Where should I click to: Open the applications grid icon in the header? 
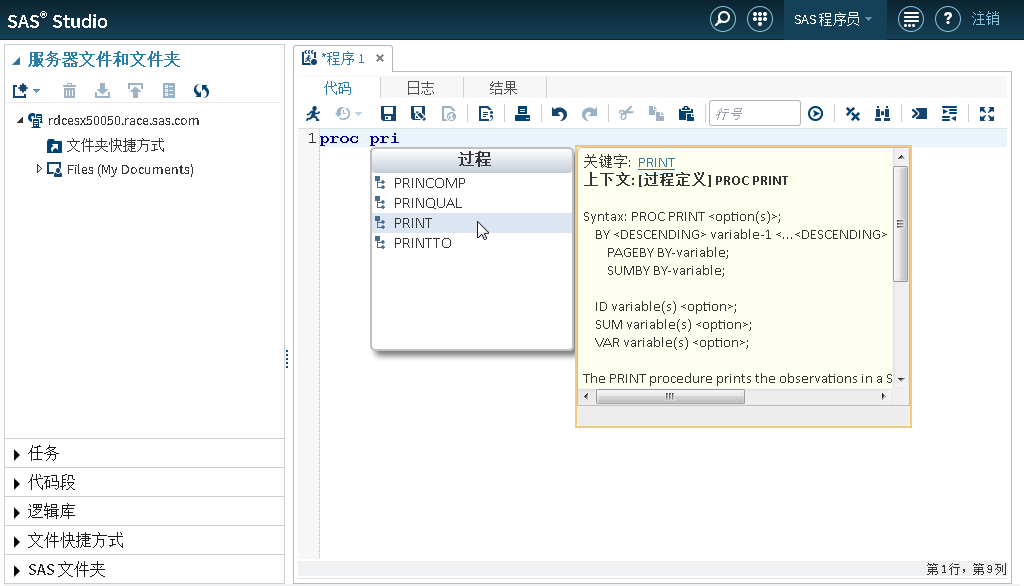click(x=760, y=19)
